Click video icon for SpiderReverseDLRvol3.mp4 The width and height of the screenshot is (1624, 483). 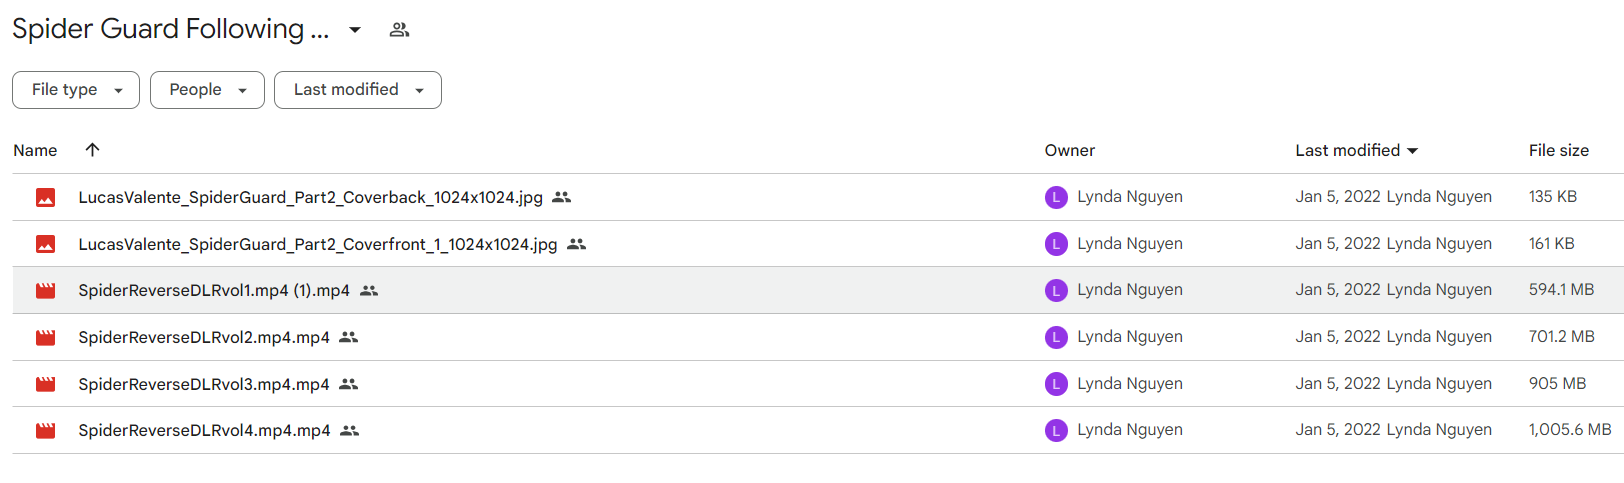(46, 384)
